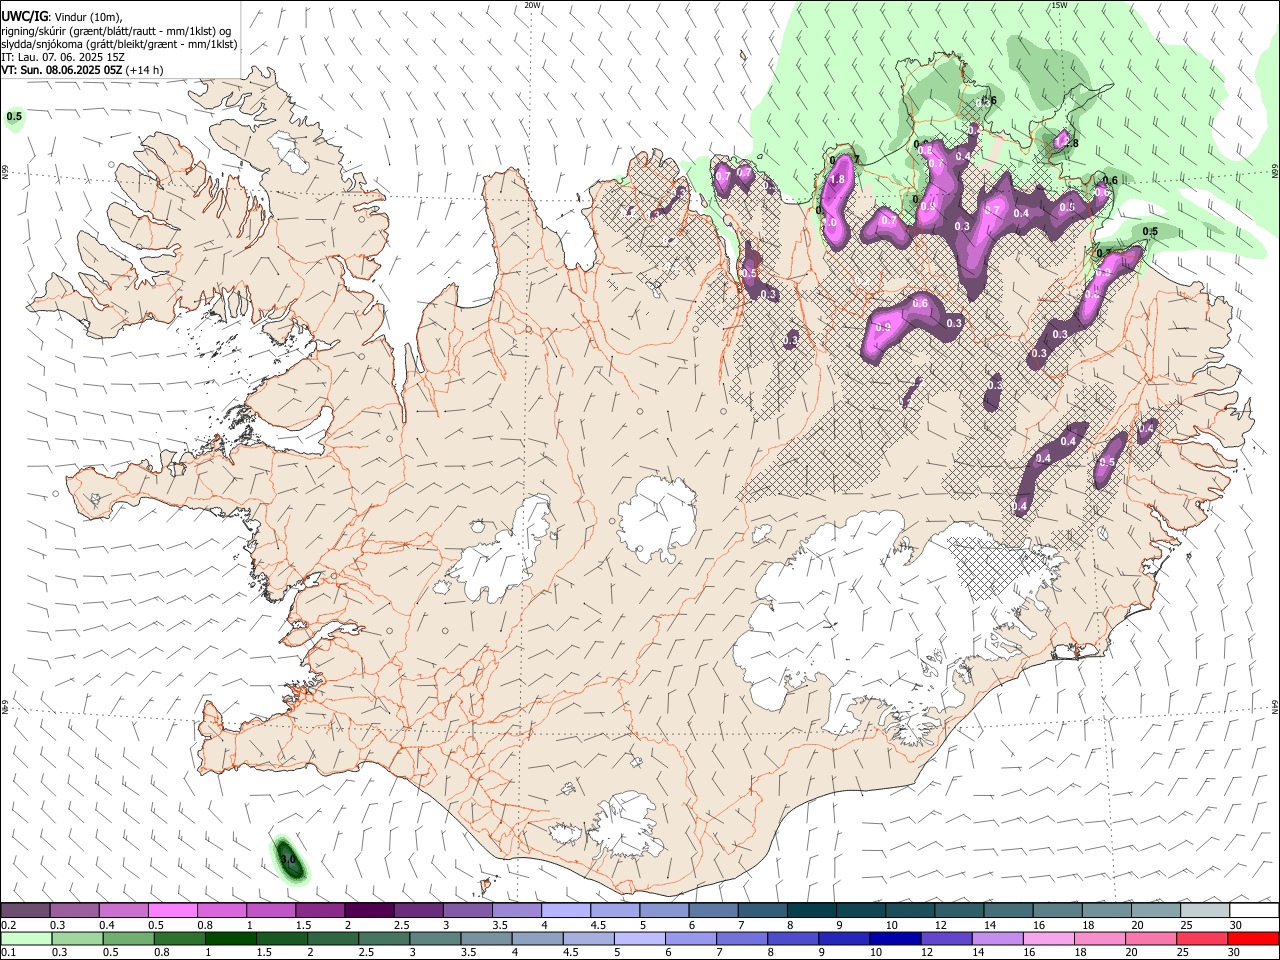
Task: Click the '1.8' snowfall value on the map
Action: pos(838,180)
